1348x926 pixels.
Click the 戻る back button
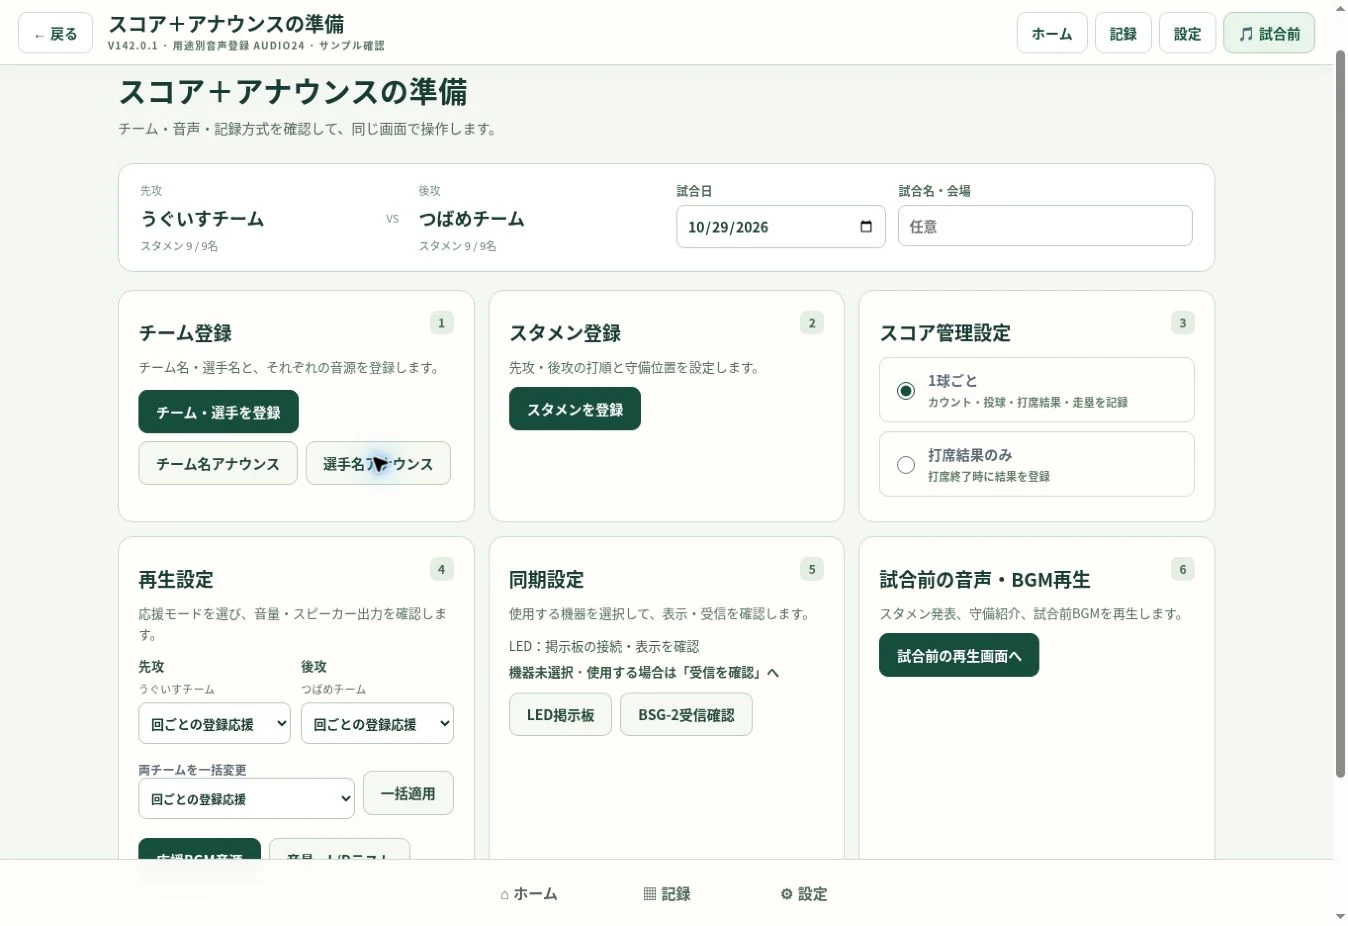click(55, 34)
